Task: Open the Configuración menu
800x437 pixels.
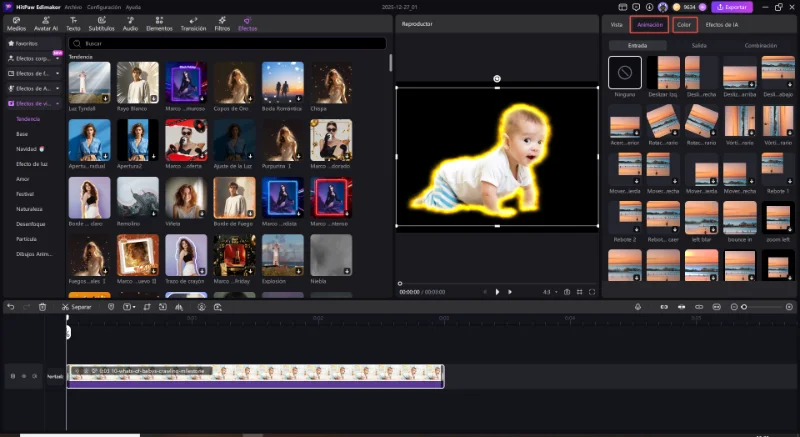Action: click(104, 7)
